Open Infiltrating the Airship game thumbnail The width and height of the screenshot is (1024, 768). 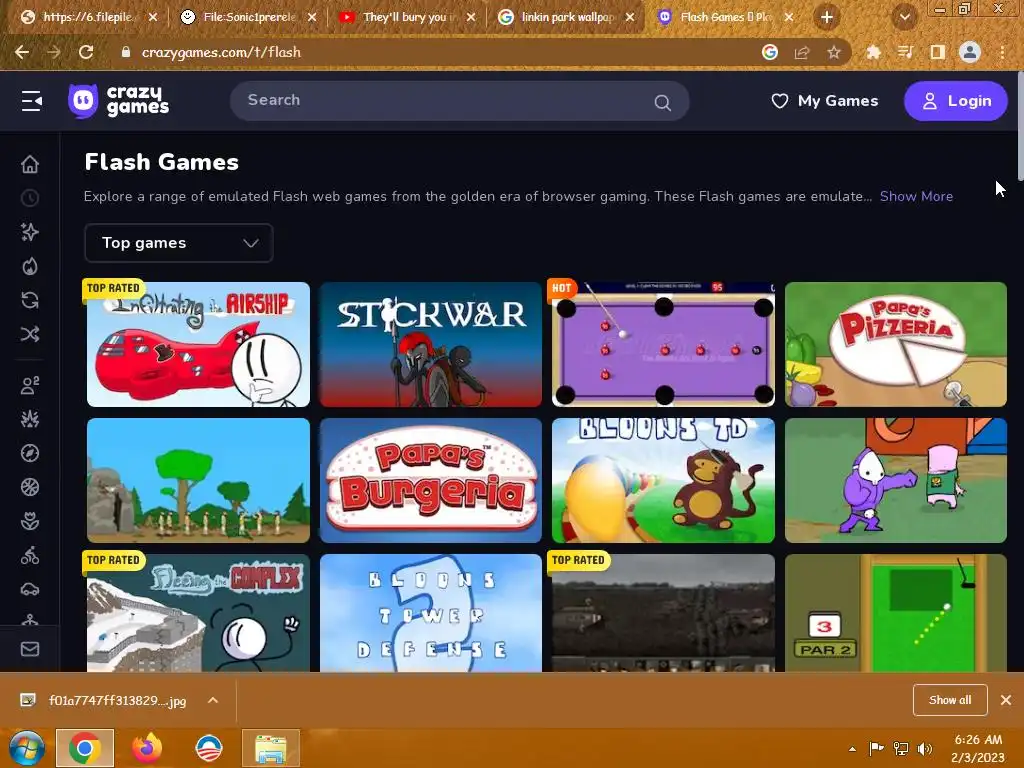point(199,344)
